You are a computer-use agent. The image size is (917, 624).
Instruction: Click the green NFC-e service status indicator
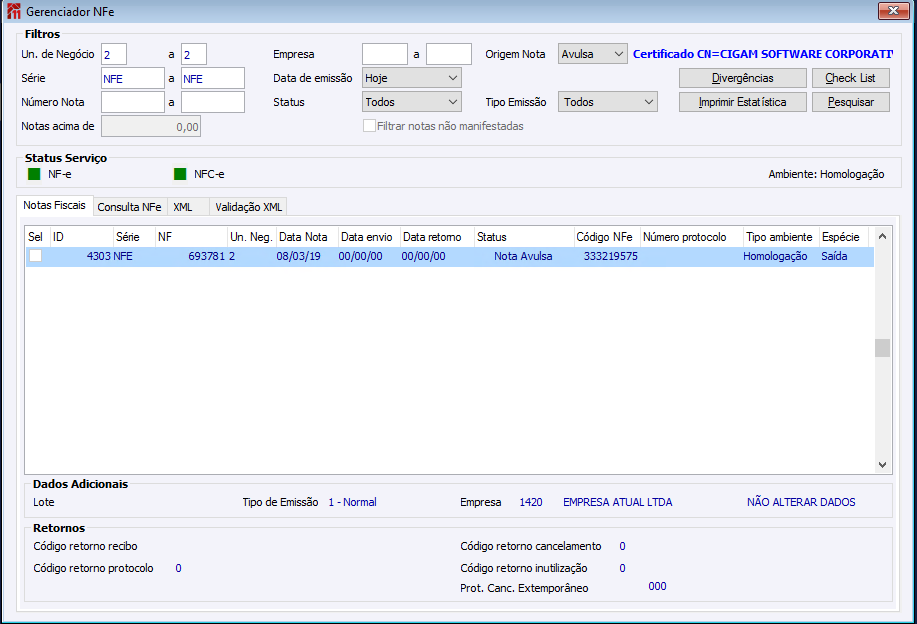[180, 174]
